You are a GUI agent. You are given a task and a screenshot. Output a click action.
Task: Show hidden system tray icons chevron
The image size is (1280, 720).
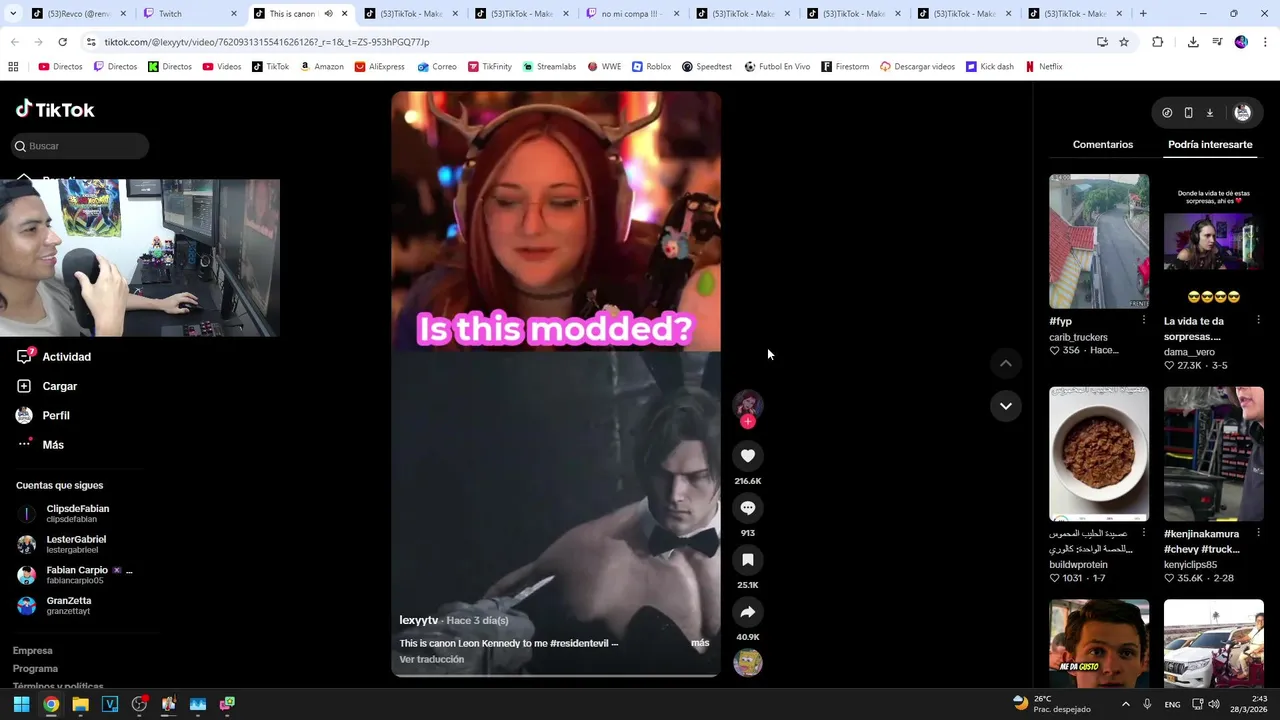click(1125, 704)
